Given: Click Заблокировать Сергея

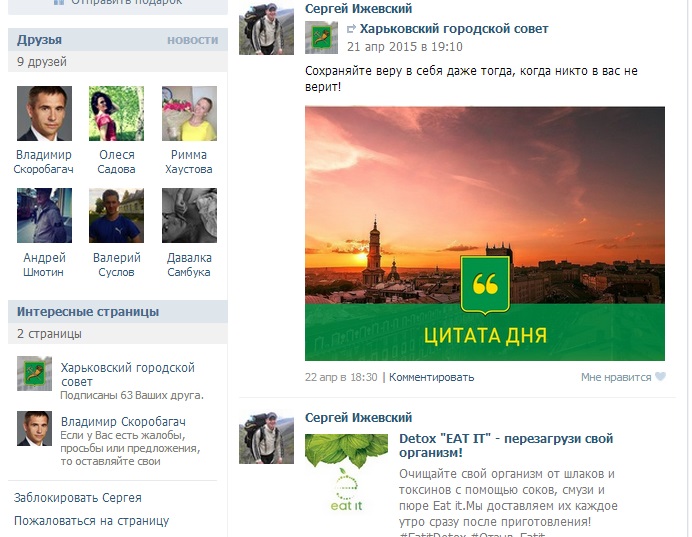Looking at the screenshot, I should click(x=78, y=498).
